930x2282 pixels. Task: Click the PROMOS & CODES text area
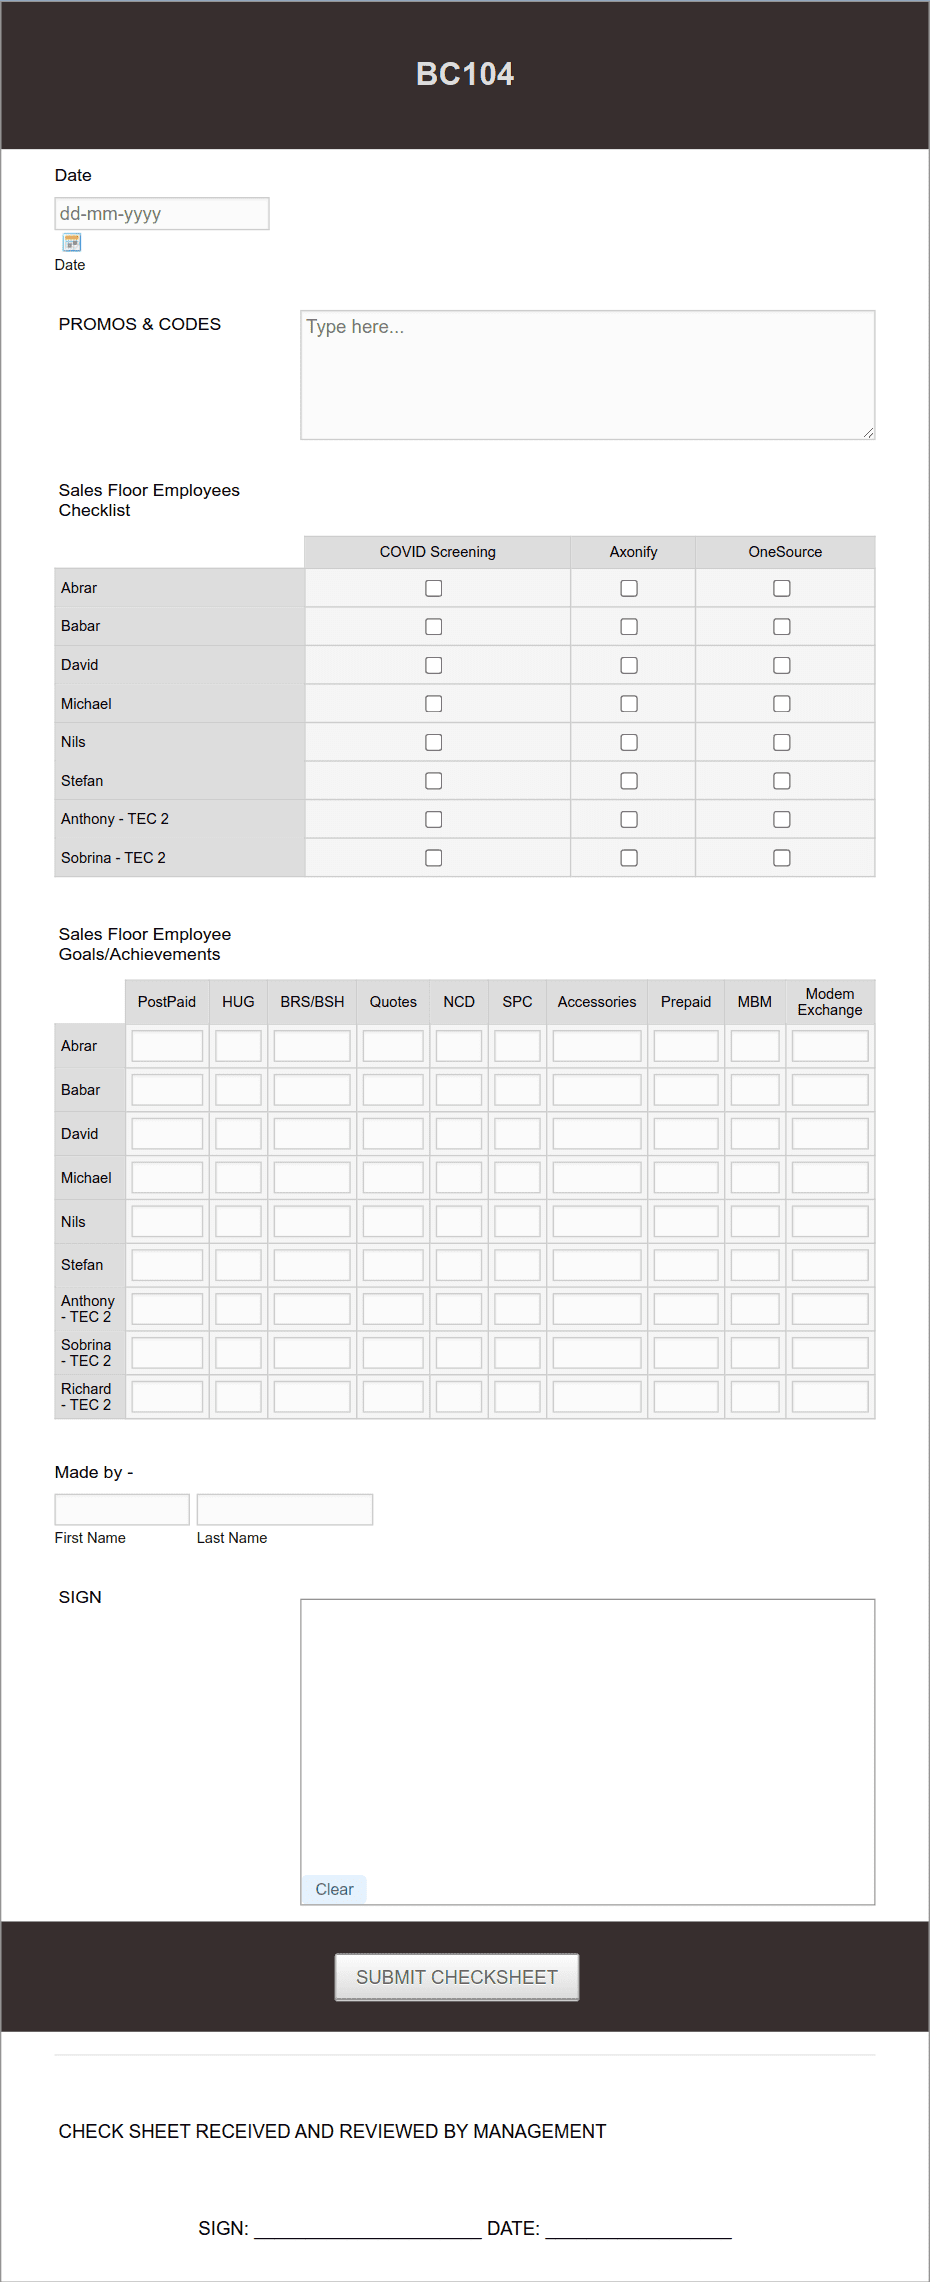pyautogui.click(x=587, y=373)
